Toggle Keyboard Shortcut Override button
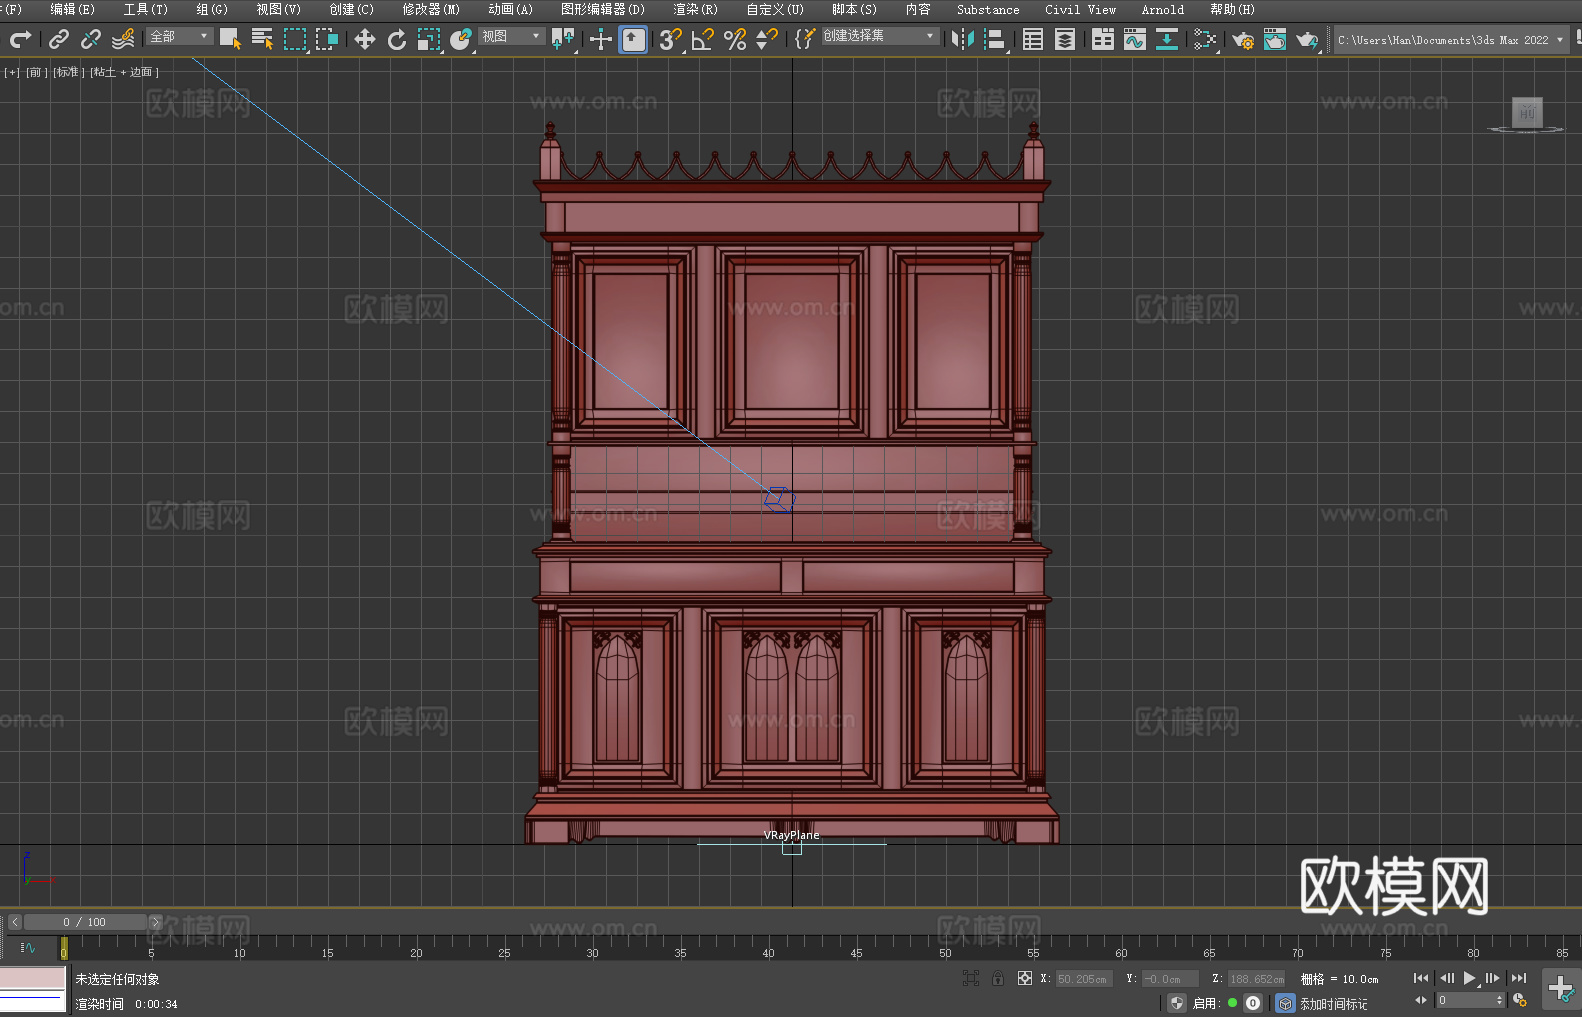Screen dimensions: 1582x1017 point(633,39)
